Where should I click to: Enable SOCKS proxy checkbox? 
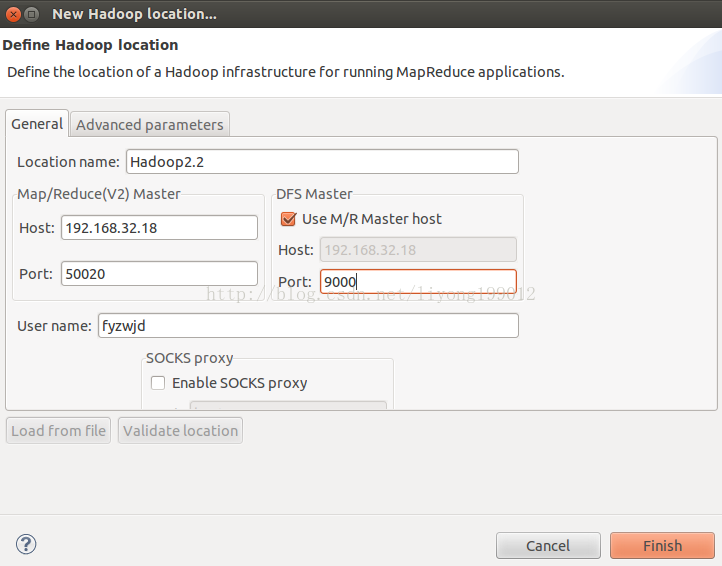pos(158,383)
